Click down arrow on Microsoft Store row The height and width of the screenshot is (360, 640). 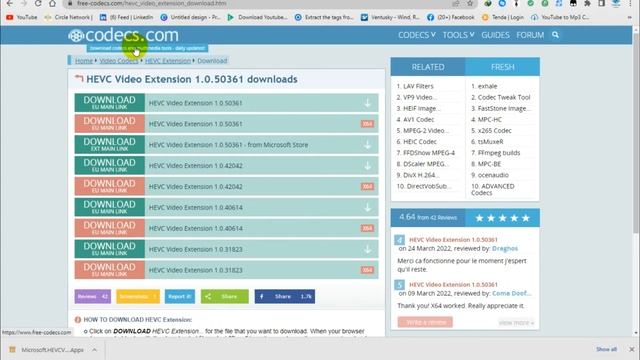coord(367,144)
